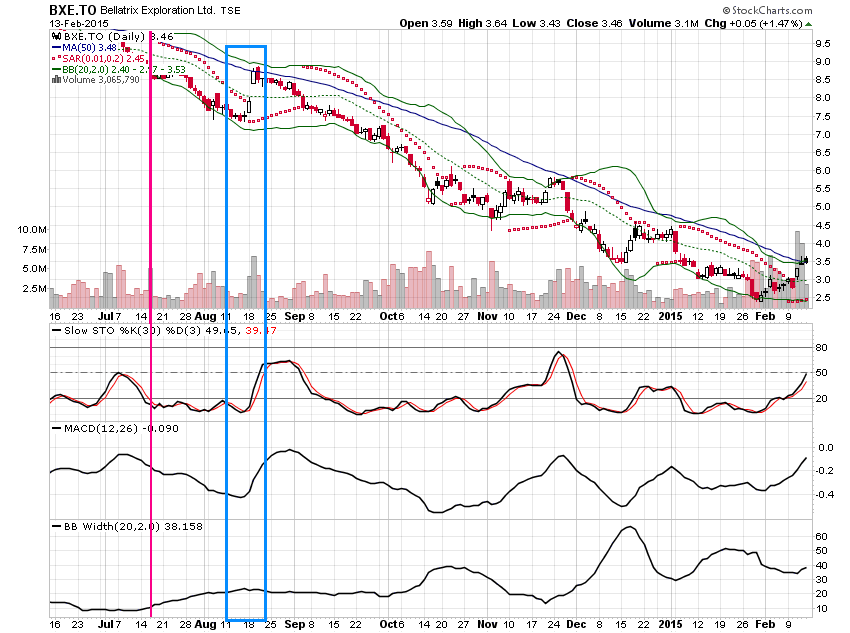Click the volume bars icon in the legend
This screenshot has height=633, width=850.
tap(56, 80)
